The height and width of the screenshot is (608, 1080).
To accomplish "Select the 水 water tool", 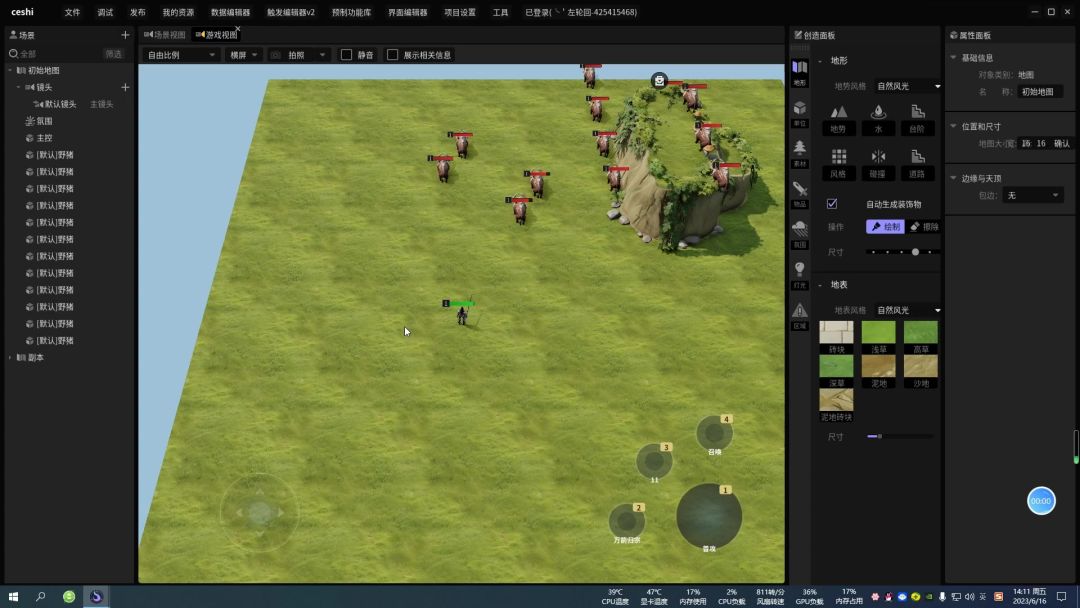I will (878, 118).
